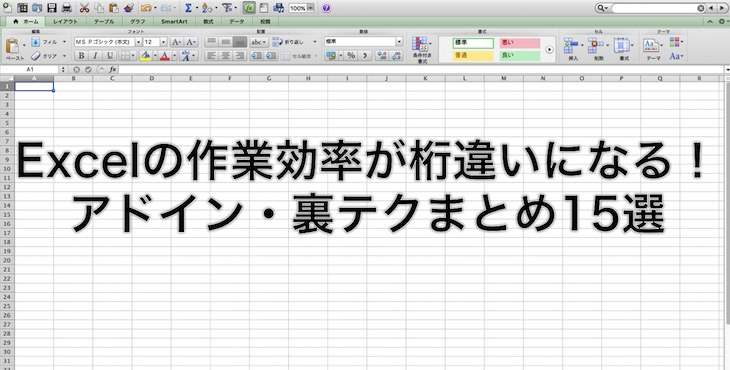Image resolution: width=730 pixels, height=370 pixels.
Task: Click the name box showing A1
Action: click(30, 69)
